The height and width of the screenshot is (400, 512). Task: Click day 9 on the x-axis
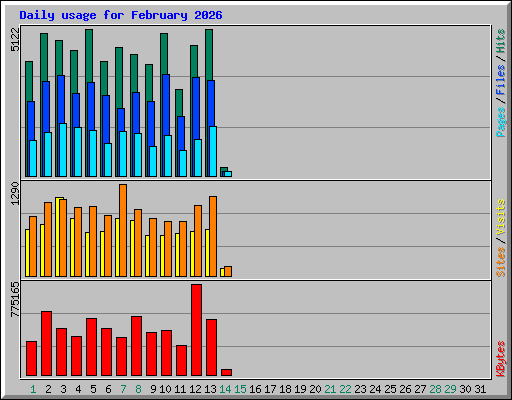(153, 389)
